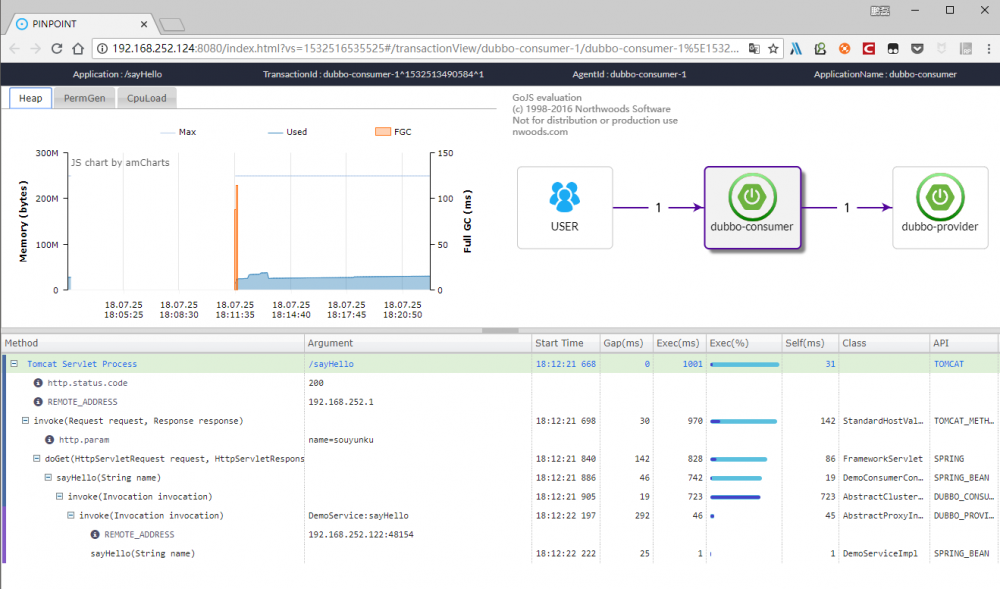
Task: Click the FrameworkServlet class cell
Action: pyautogui.click(x=884, y=459)
